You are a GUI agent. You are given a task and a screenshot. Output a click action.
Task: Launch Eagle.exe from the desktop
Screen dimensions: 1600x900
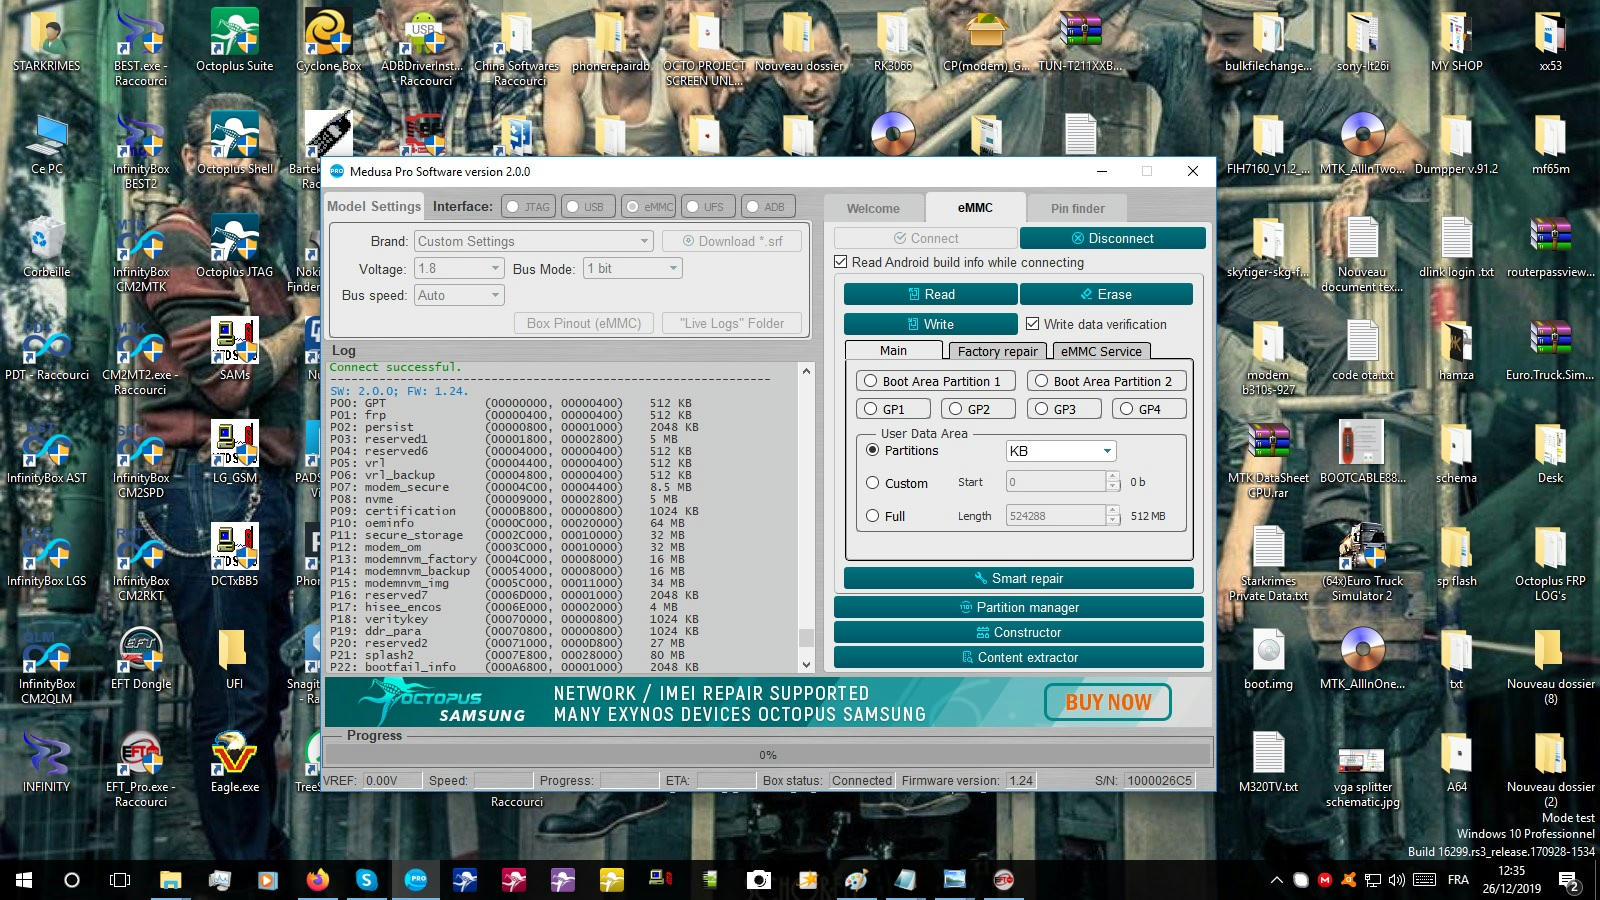click(234, 758)
